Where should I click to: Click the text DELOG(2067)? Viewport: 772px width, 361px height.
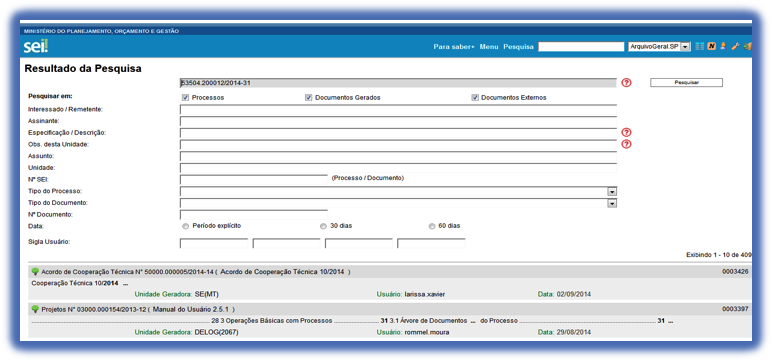click(217, 332)
